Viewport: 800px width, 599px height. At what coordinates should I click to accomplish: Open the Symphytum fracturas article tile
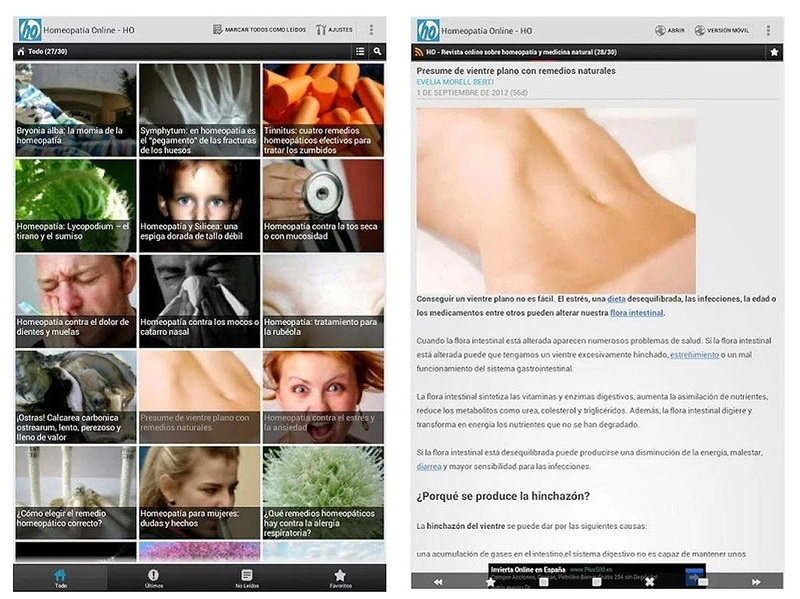coord(199,110)
